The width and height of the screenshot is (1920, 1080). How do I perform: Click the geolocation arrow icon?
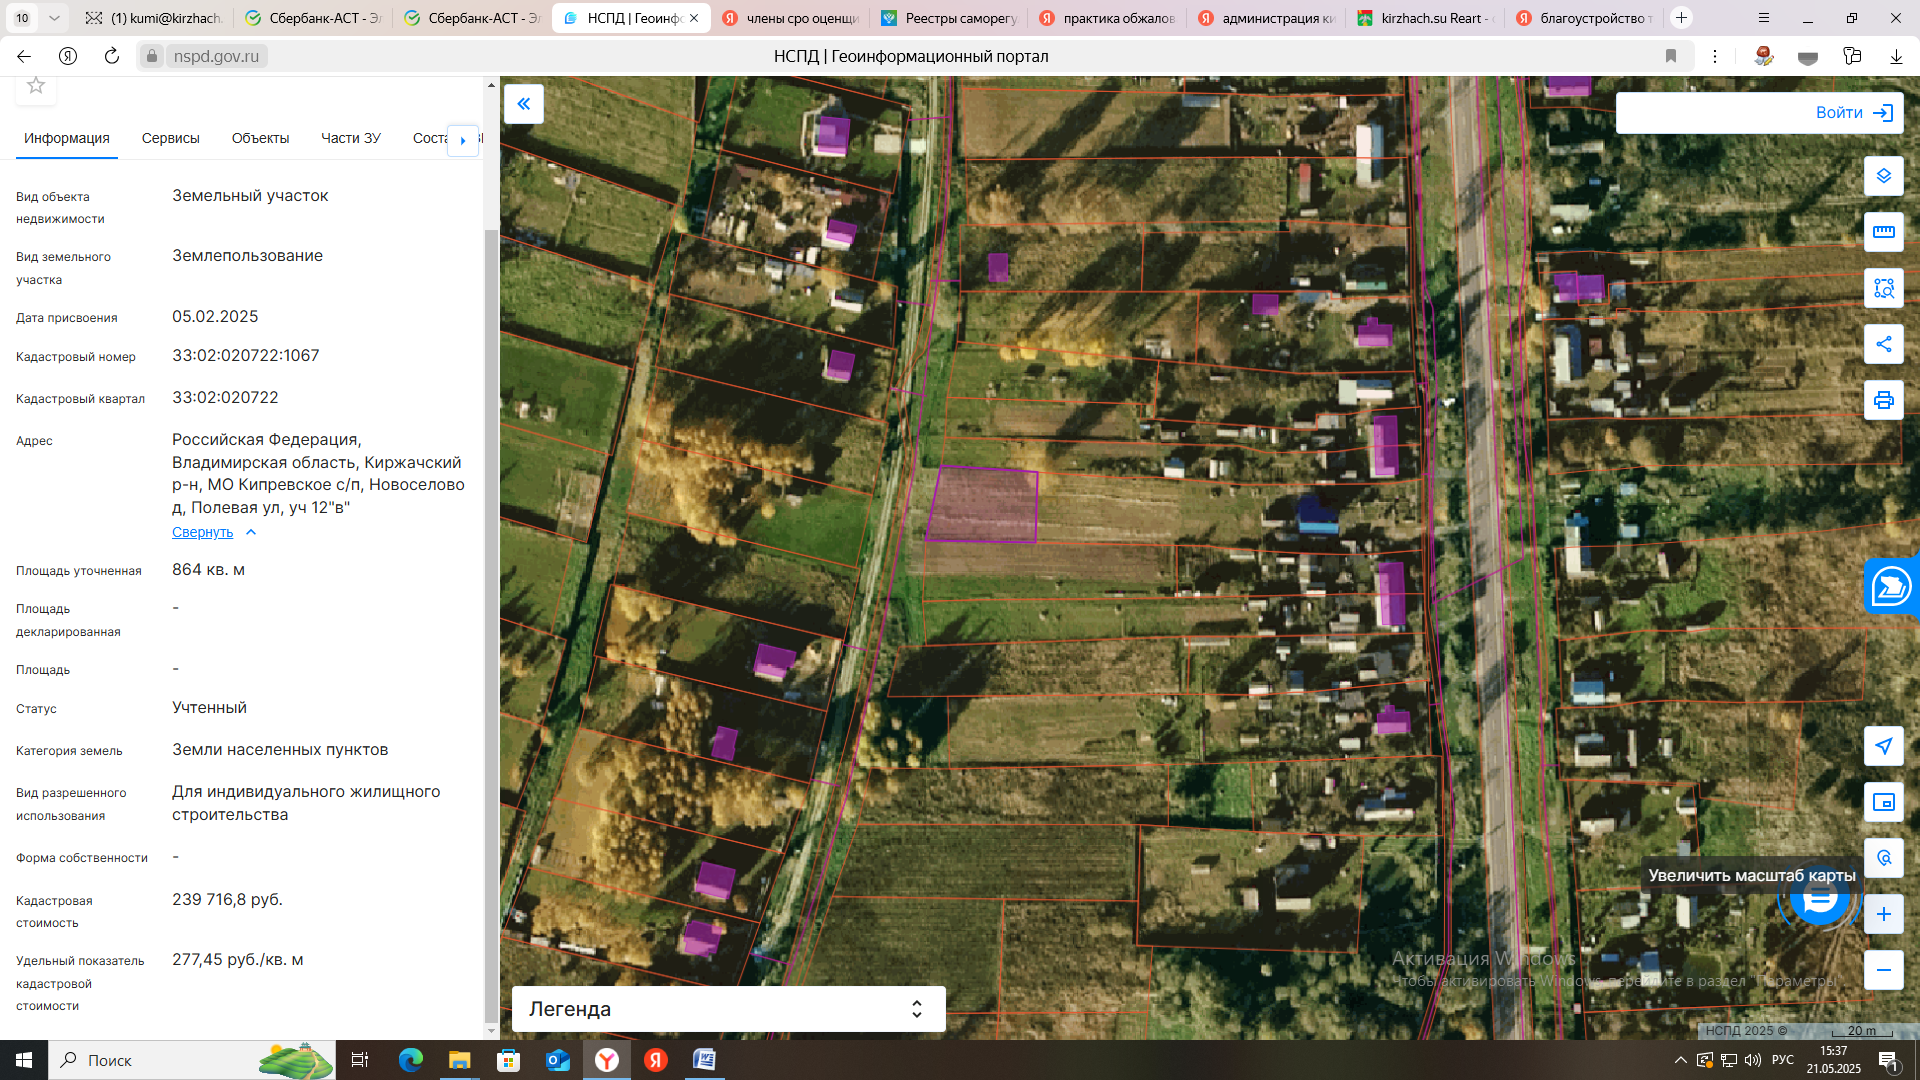click(x=1883, y=746)
